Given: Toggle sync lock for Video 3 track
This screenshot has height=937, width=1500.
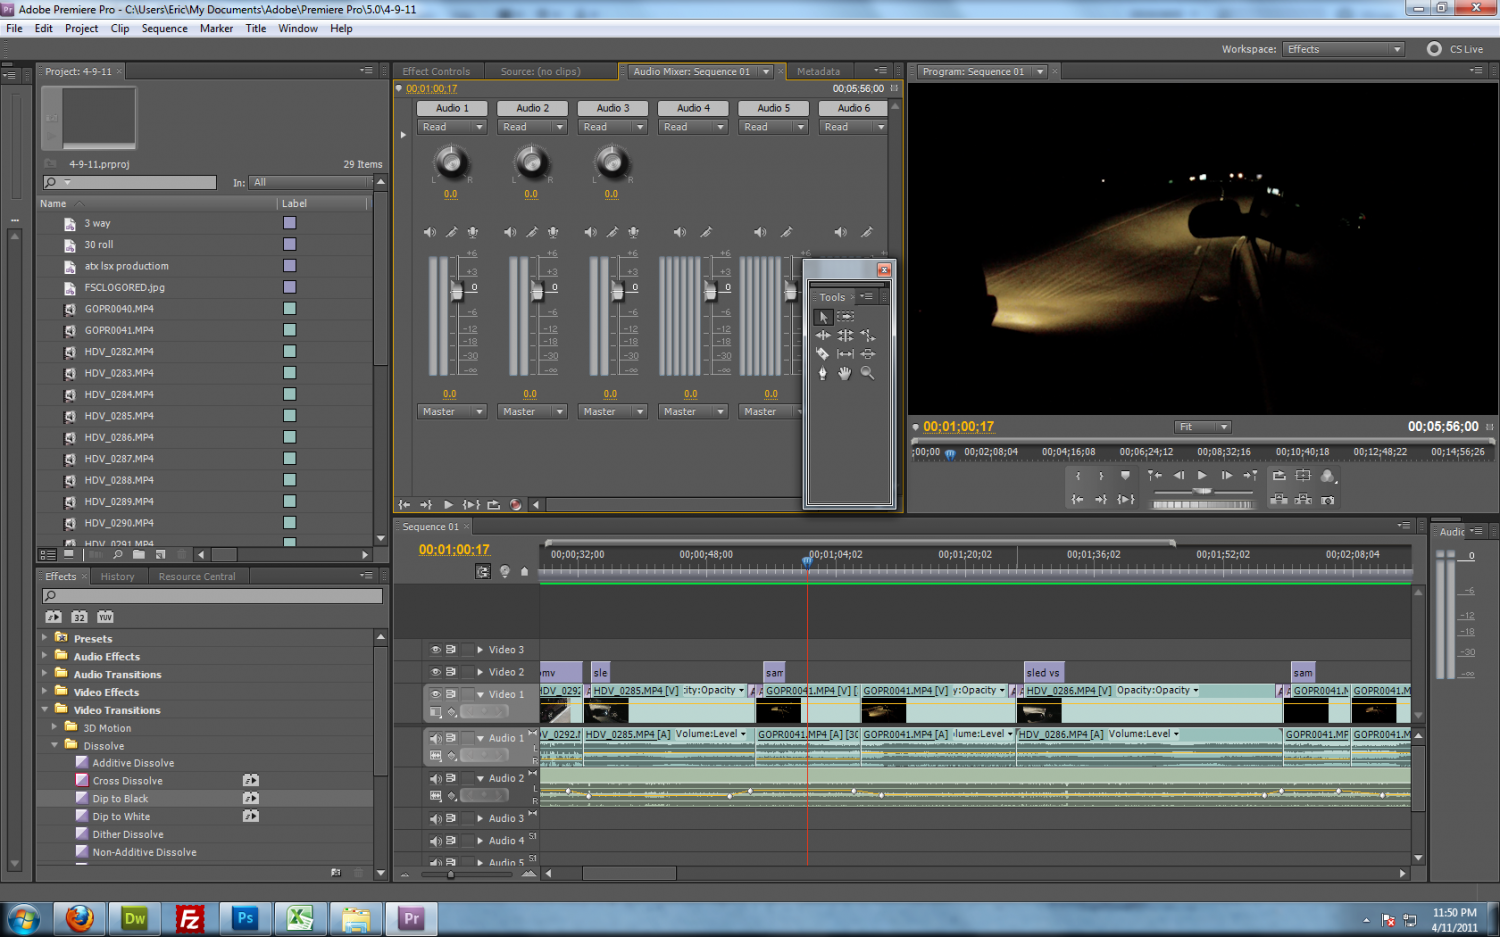Looking at the screenshot, I should tap(451, 650).
